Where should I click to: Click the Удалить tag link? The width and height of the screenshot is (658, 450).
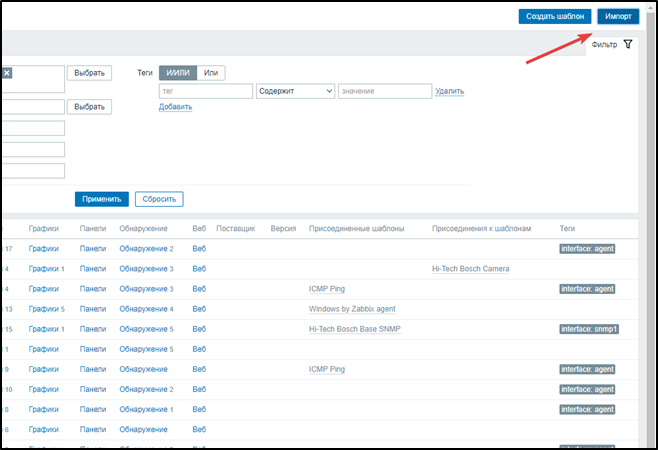coord(449,91)
